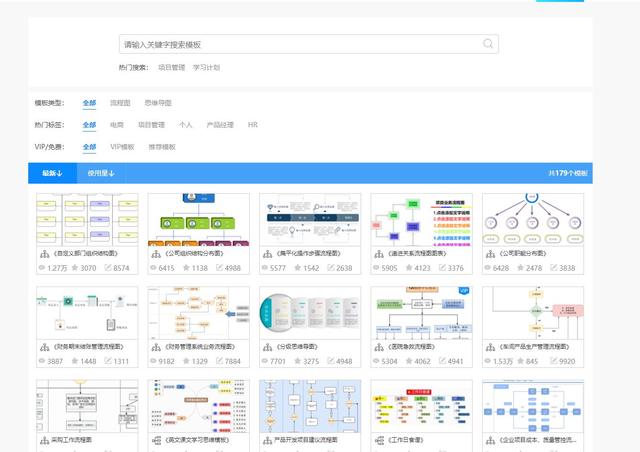The height and width of the screenshot is (452, 640).
Task: Click edit usage icon showing 7884
Action: [x=219, y=361]
